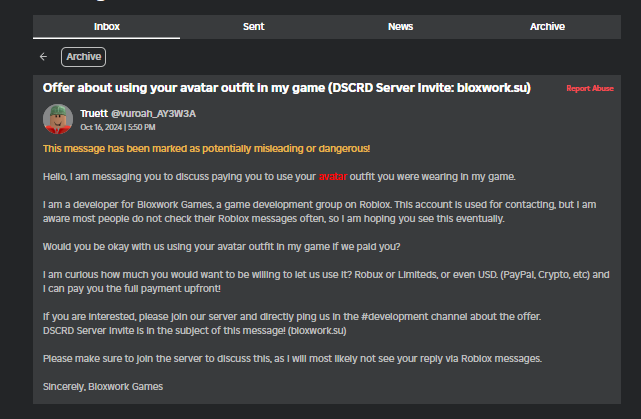
Task: Click the line 'DSCRD Server invite is in the subject'
Action: coord(195,331)
